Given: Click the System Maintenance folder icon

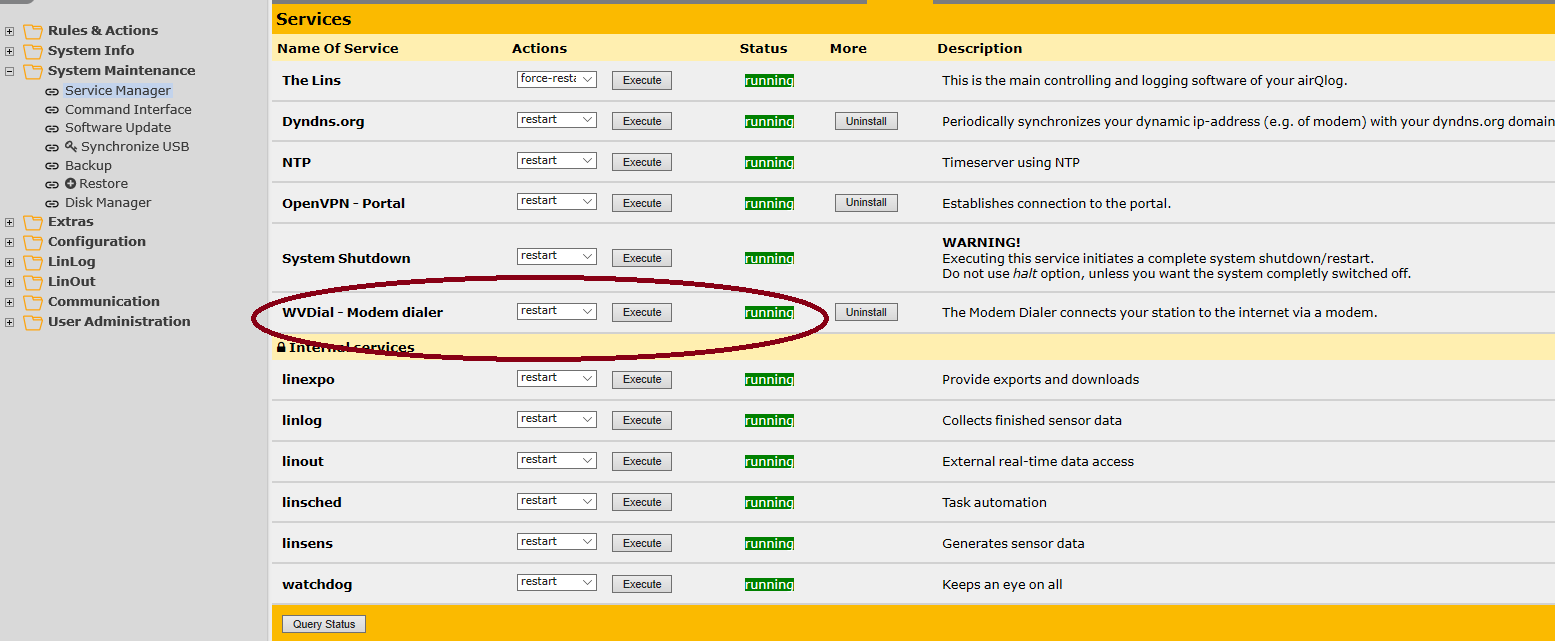Looking at the screenshot, I should coord(33,71).
